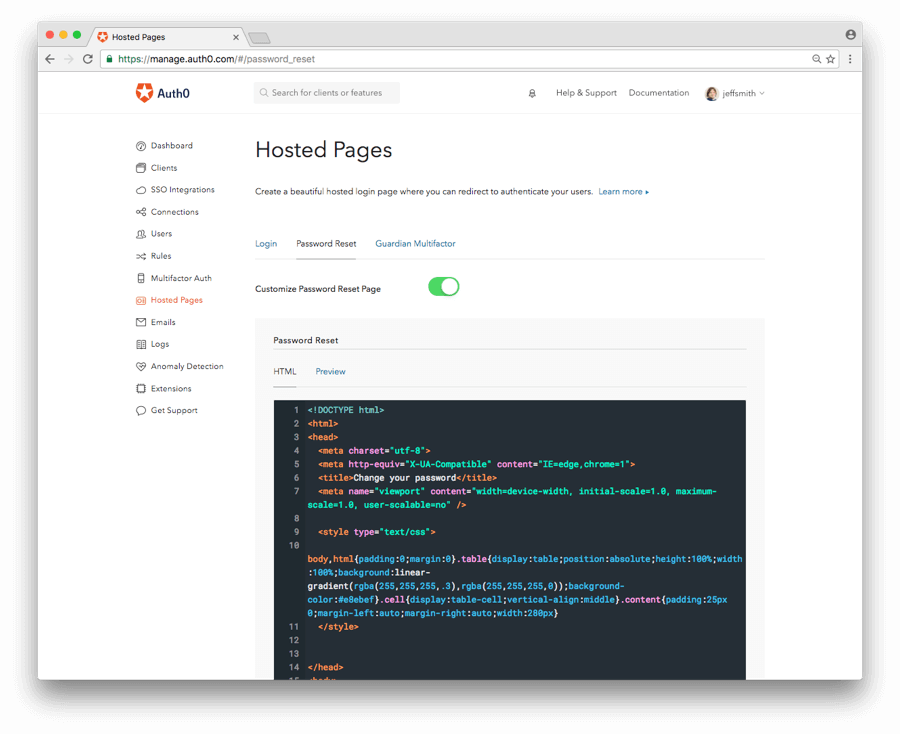Go to Users section
The image size is (900, 734).
click(161, 234)
